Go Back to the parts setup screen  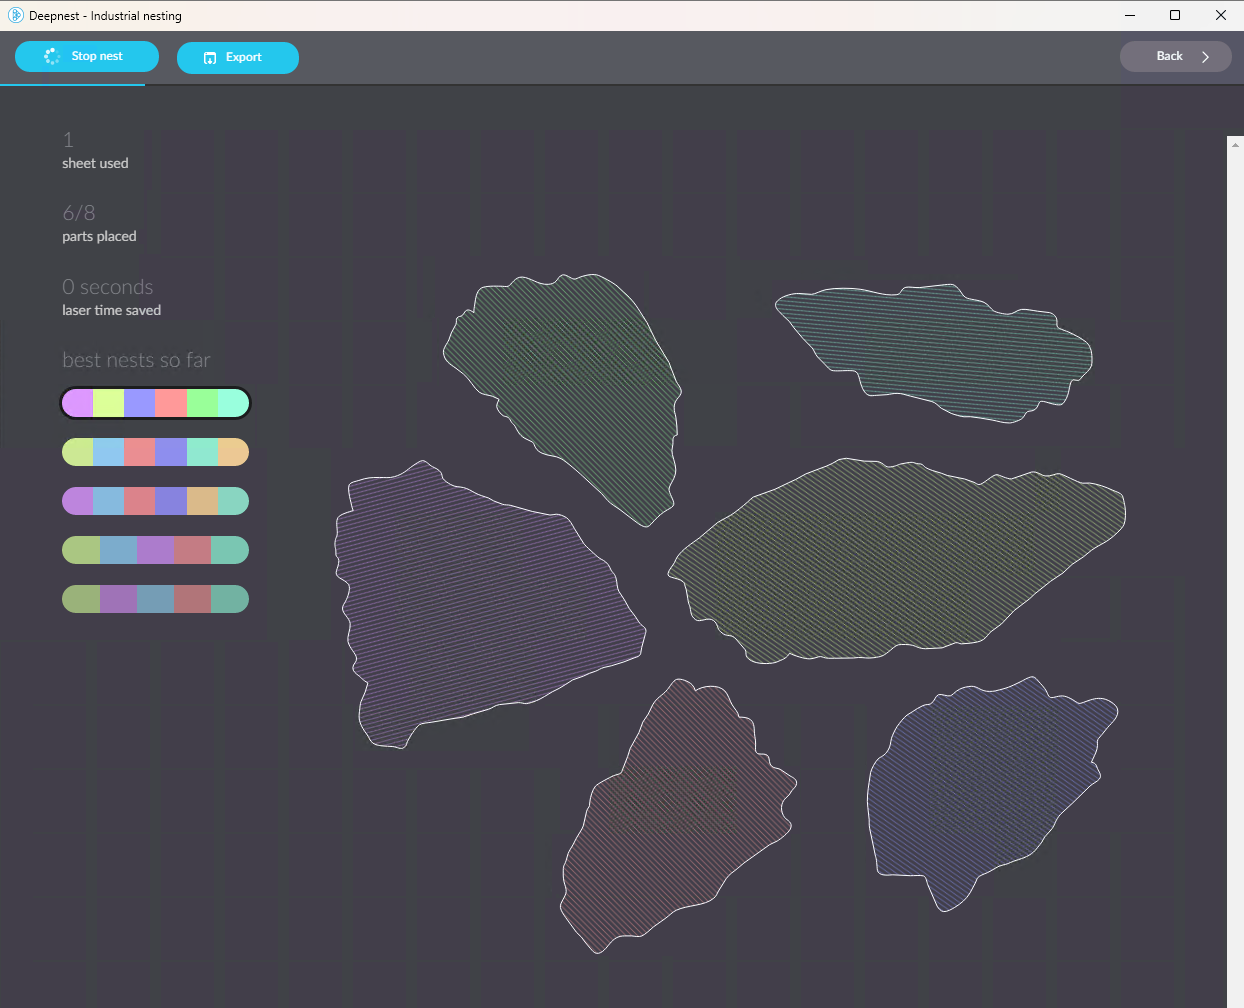(1176, 56)
